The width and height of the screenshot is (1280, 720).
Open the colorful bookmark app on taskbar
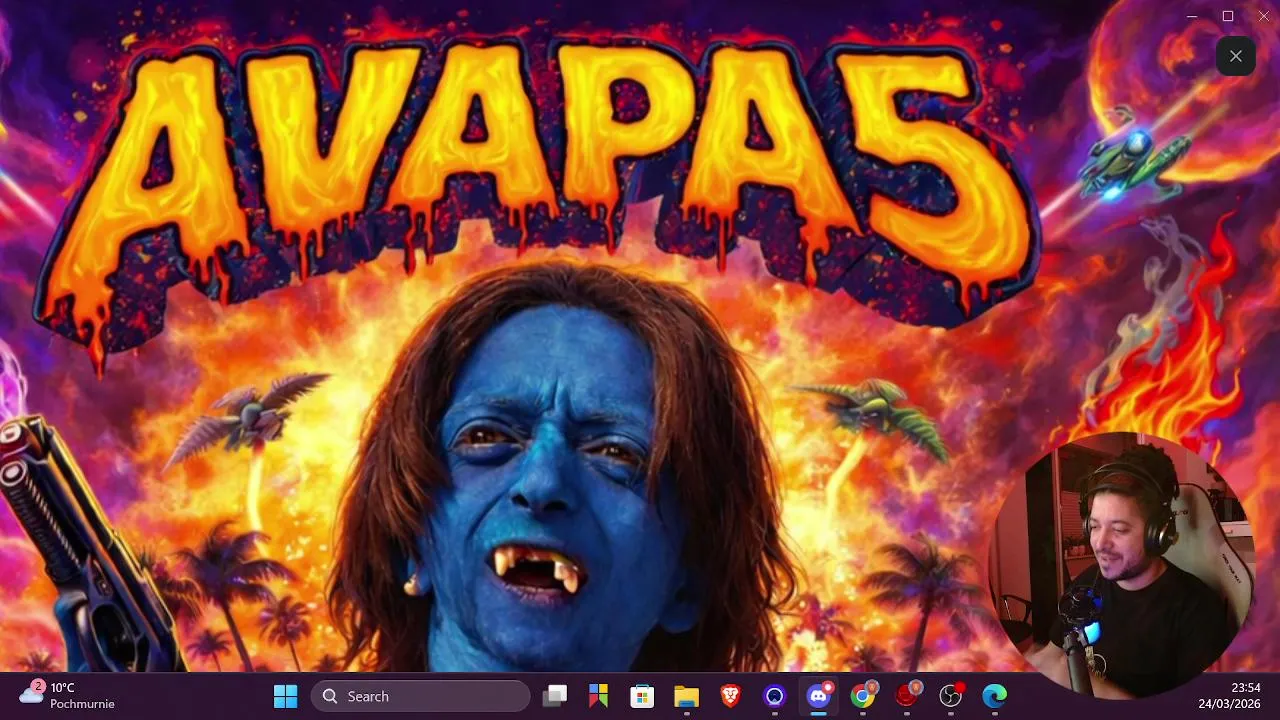click(598, 696)
